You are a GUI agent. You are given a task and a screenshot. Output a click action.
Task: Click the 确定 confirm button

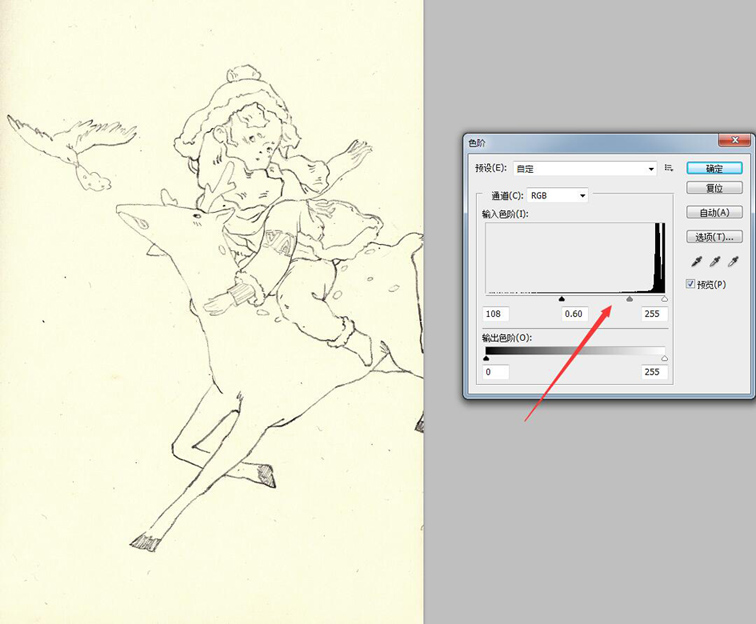pos(714,168)
